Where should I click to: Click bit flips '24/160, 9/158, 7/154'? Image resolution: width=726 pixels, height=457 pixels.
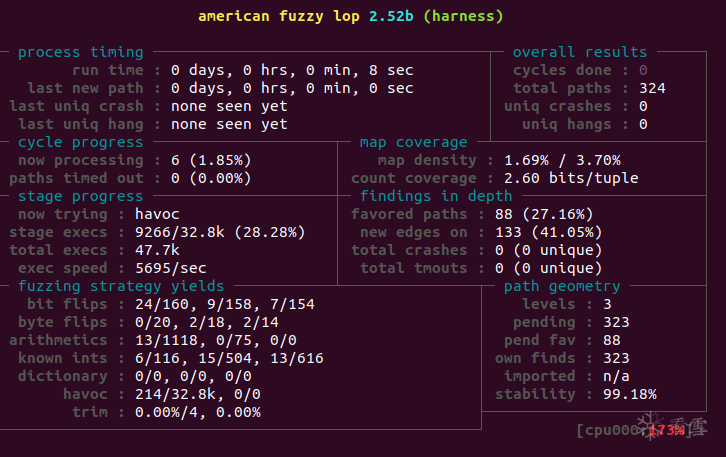tap(225, 305)
